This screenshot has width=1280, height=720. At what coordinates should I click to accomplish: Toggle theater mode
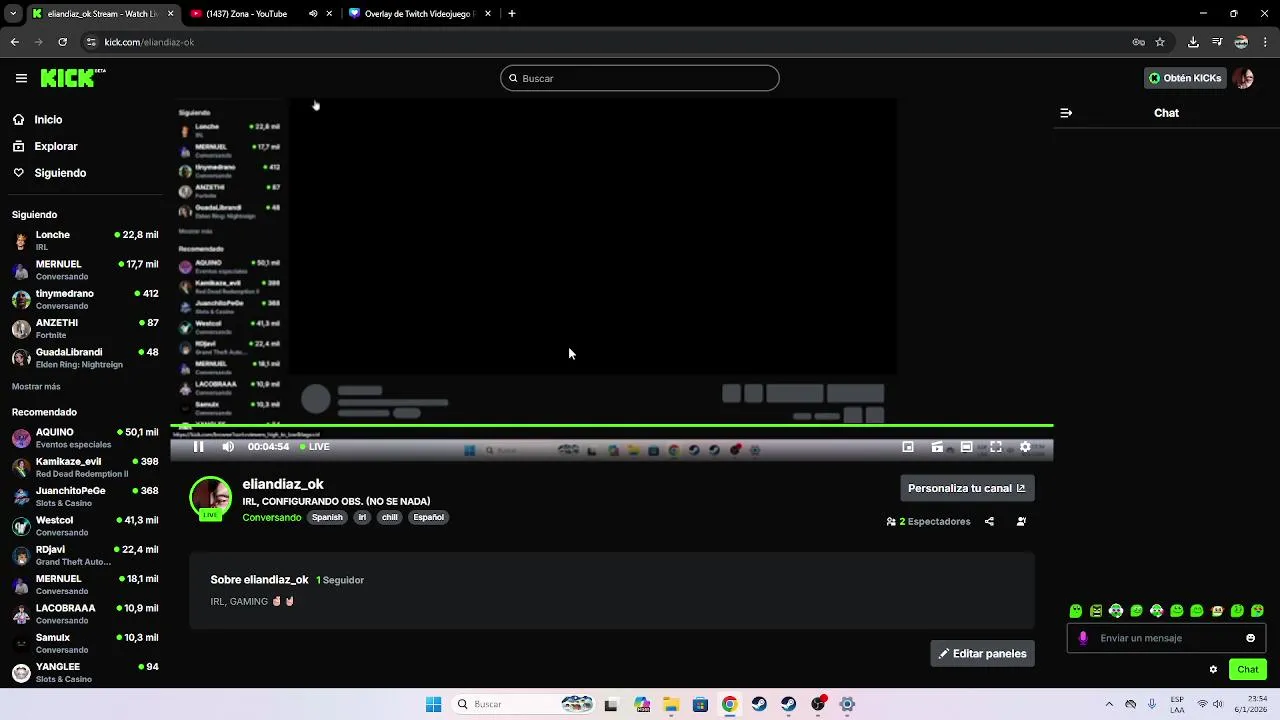[966, 447]
